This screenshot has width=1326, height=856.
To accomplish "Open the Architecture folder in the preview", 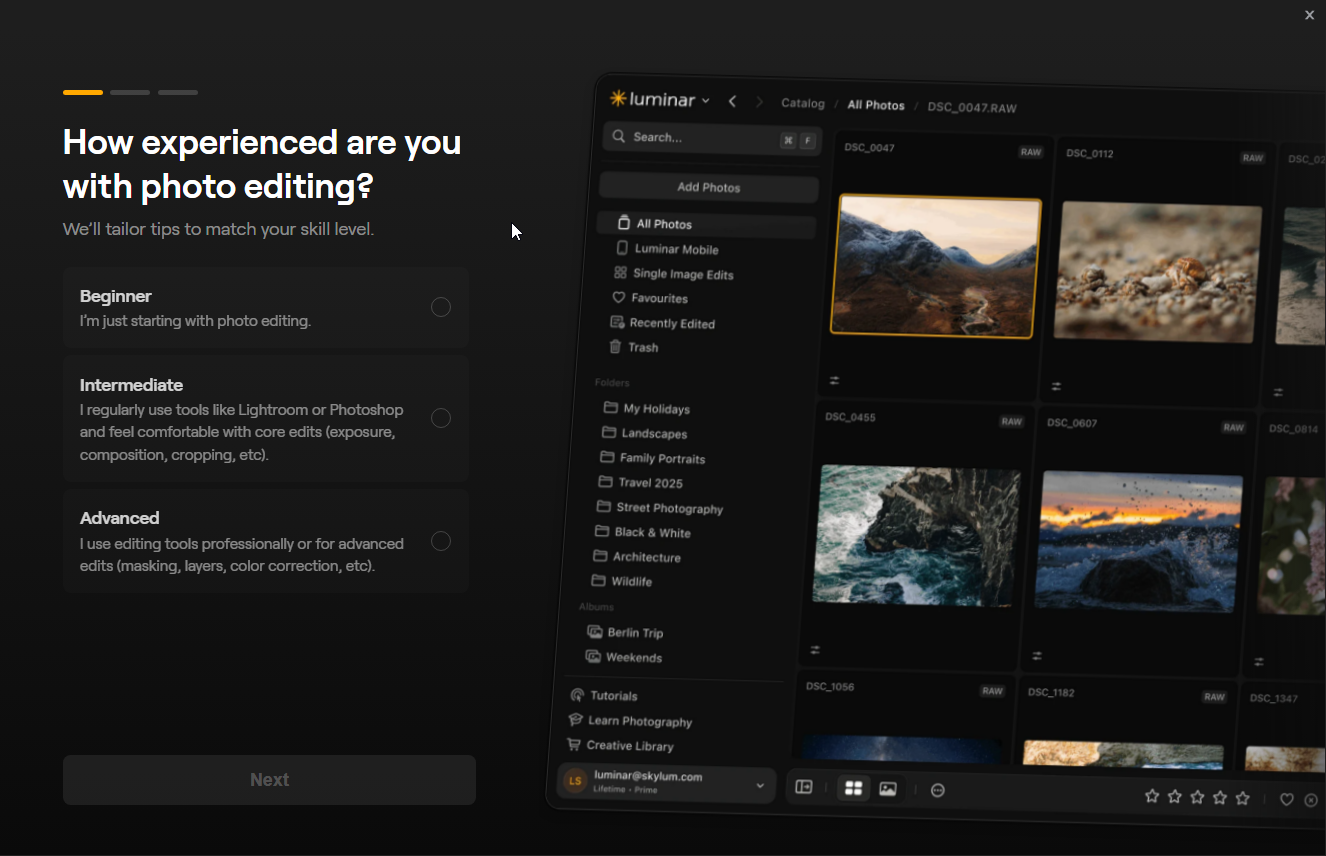I will click(637, 557).
